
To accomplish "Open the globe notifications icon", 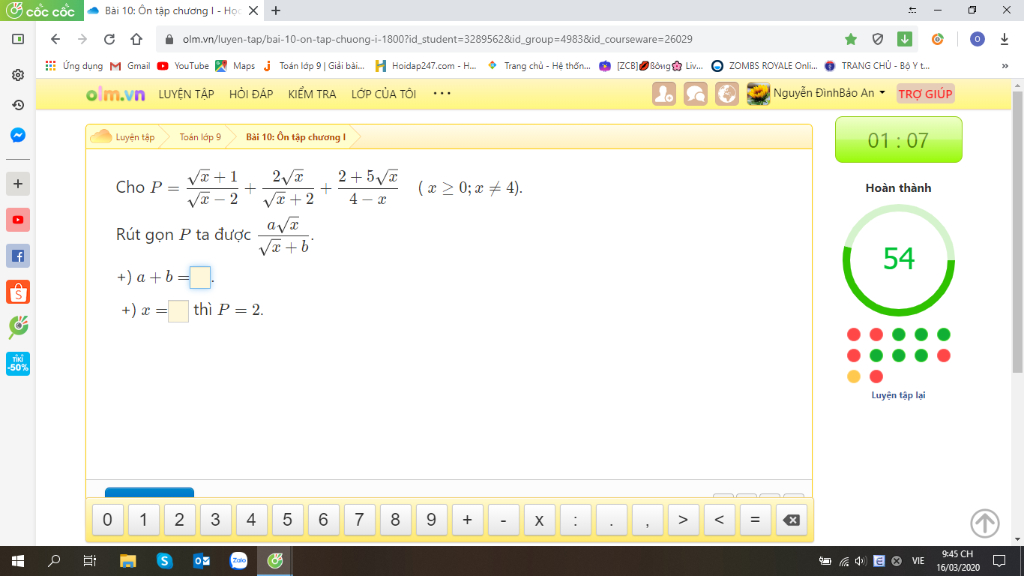I will (x=726, y=94).
